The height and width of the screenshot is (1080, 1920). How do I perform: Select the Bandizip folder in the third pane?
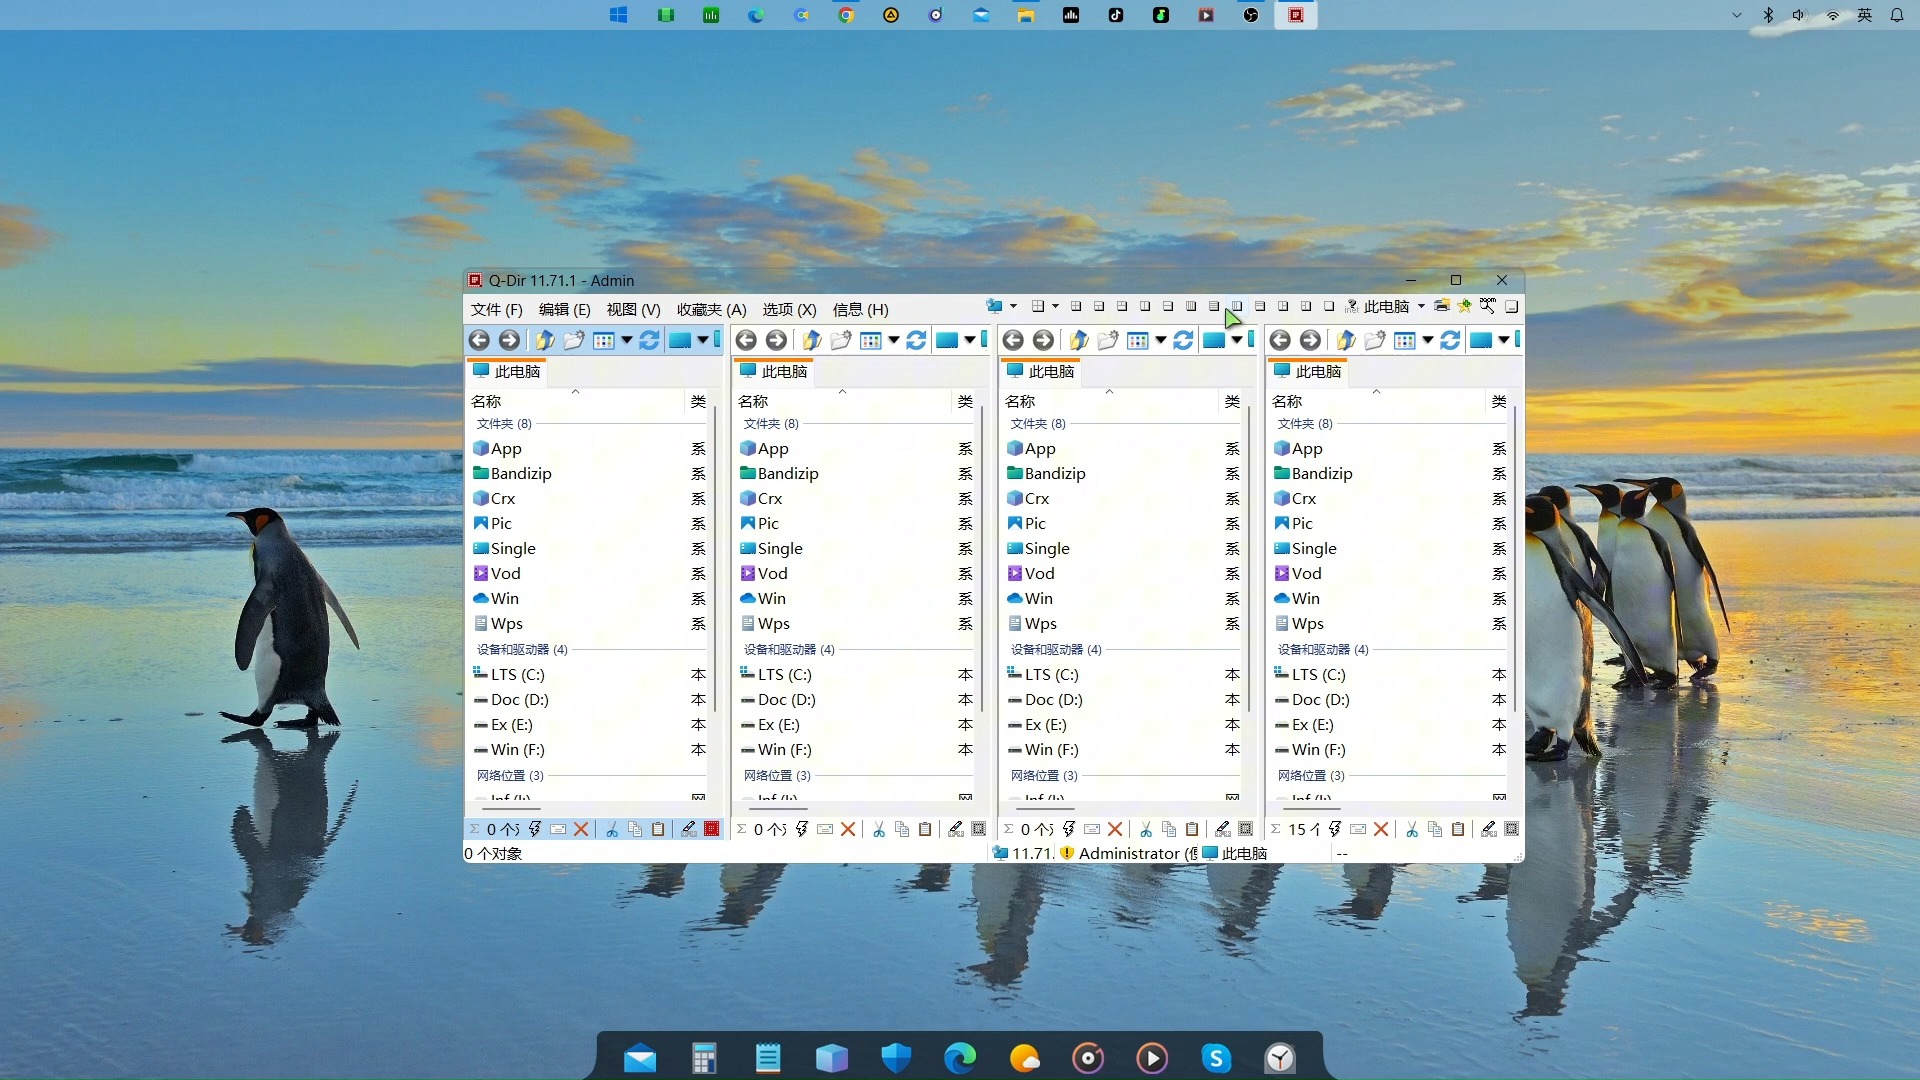pos(1054,473)
